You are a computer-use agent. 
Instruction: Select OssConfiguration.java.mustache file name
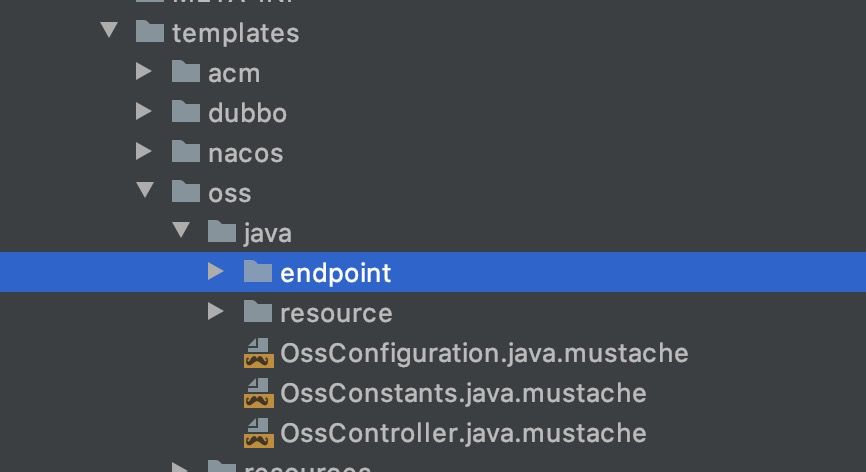(484, 353)
